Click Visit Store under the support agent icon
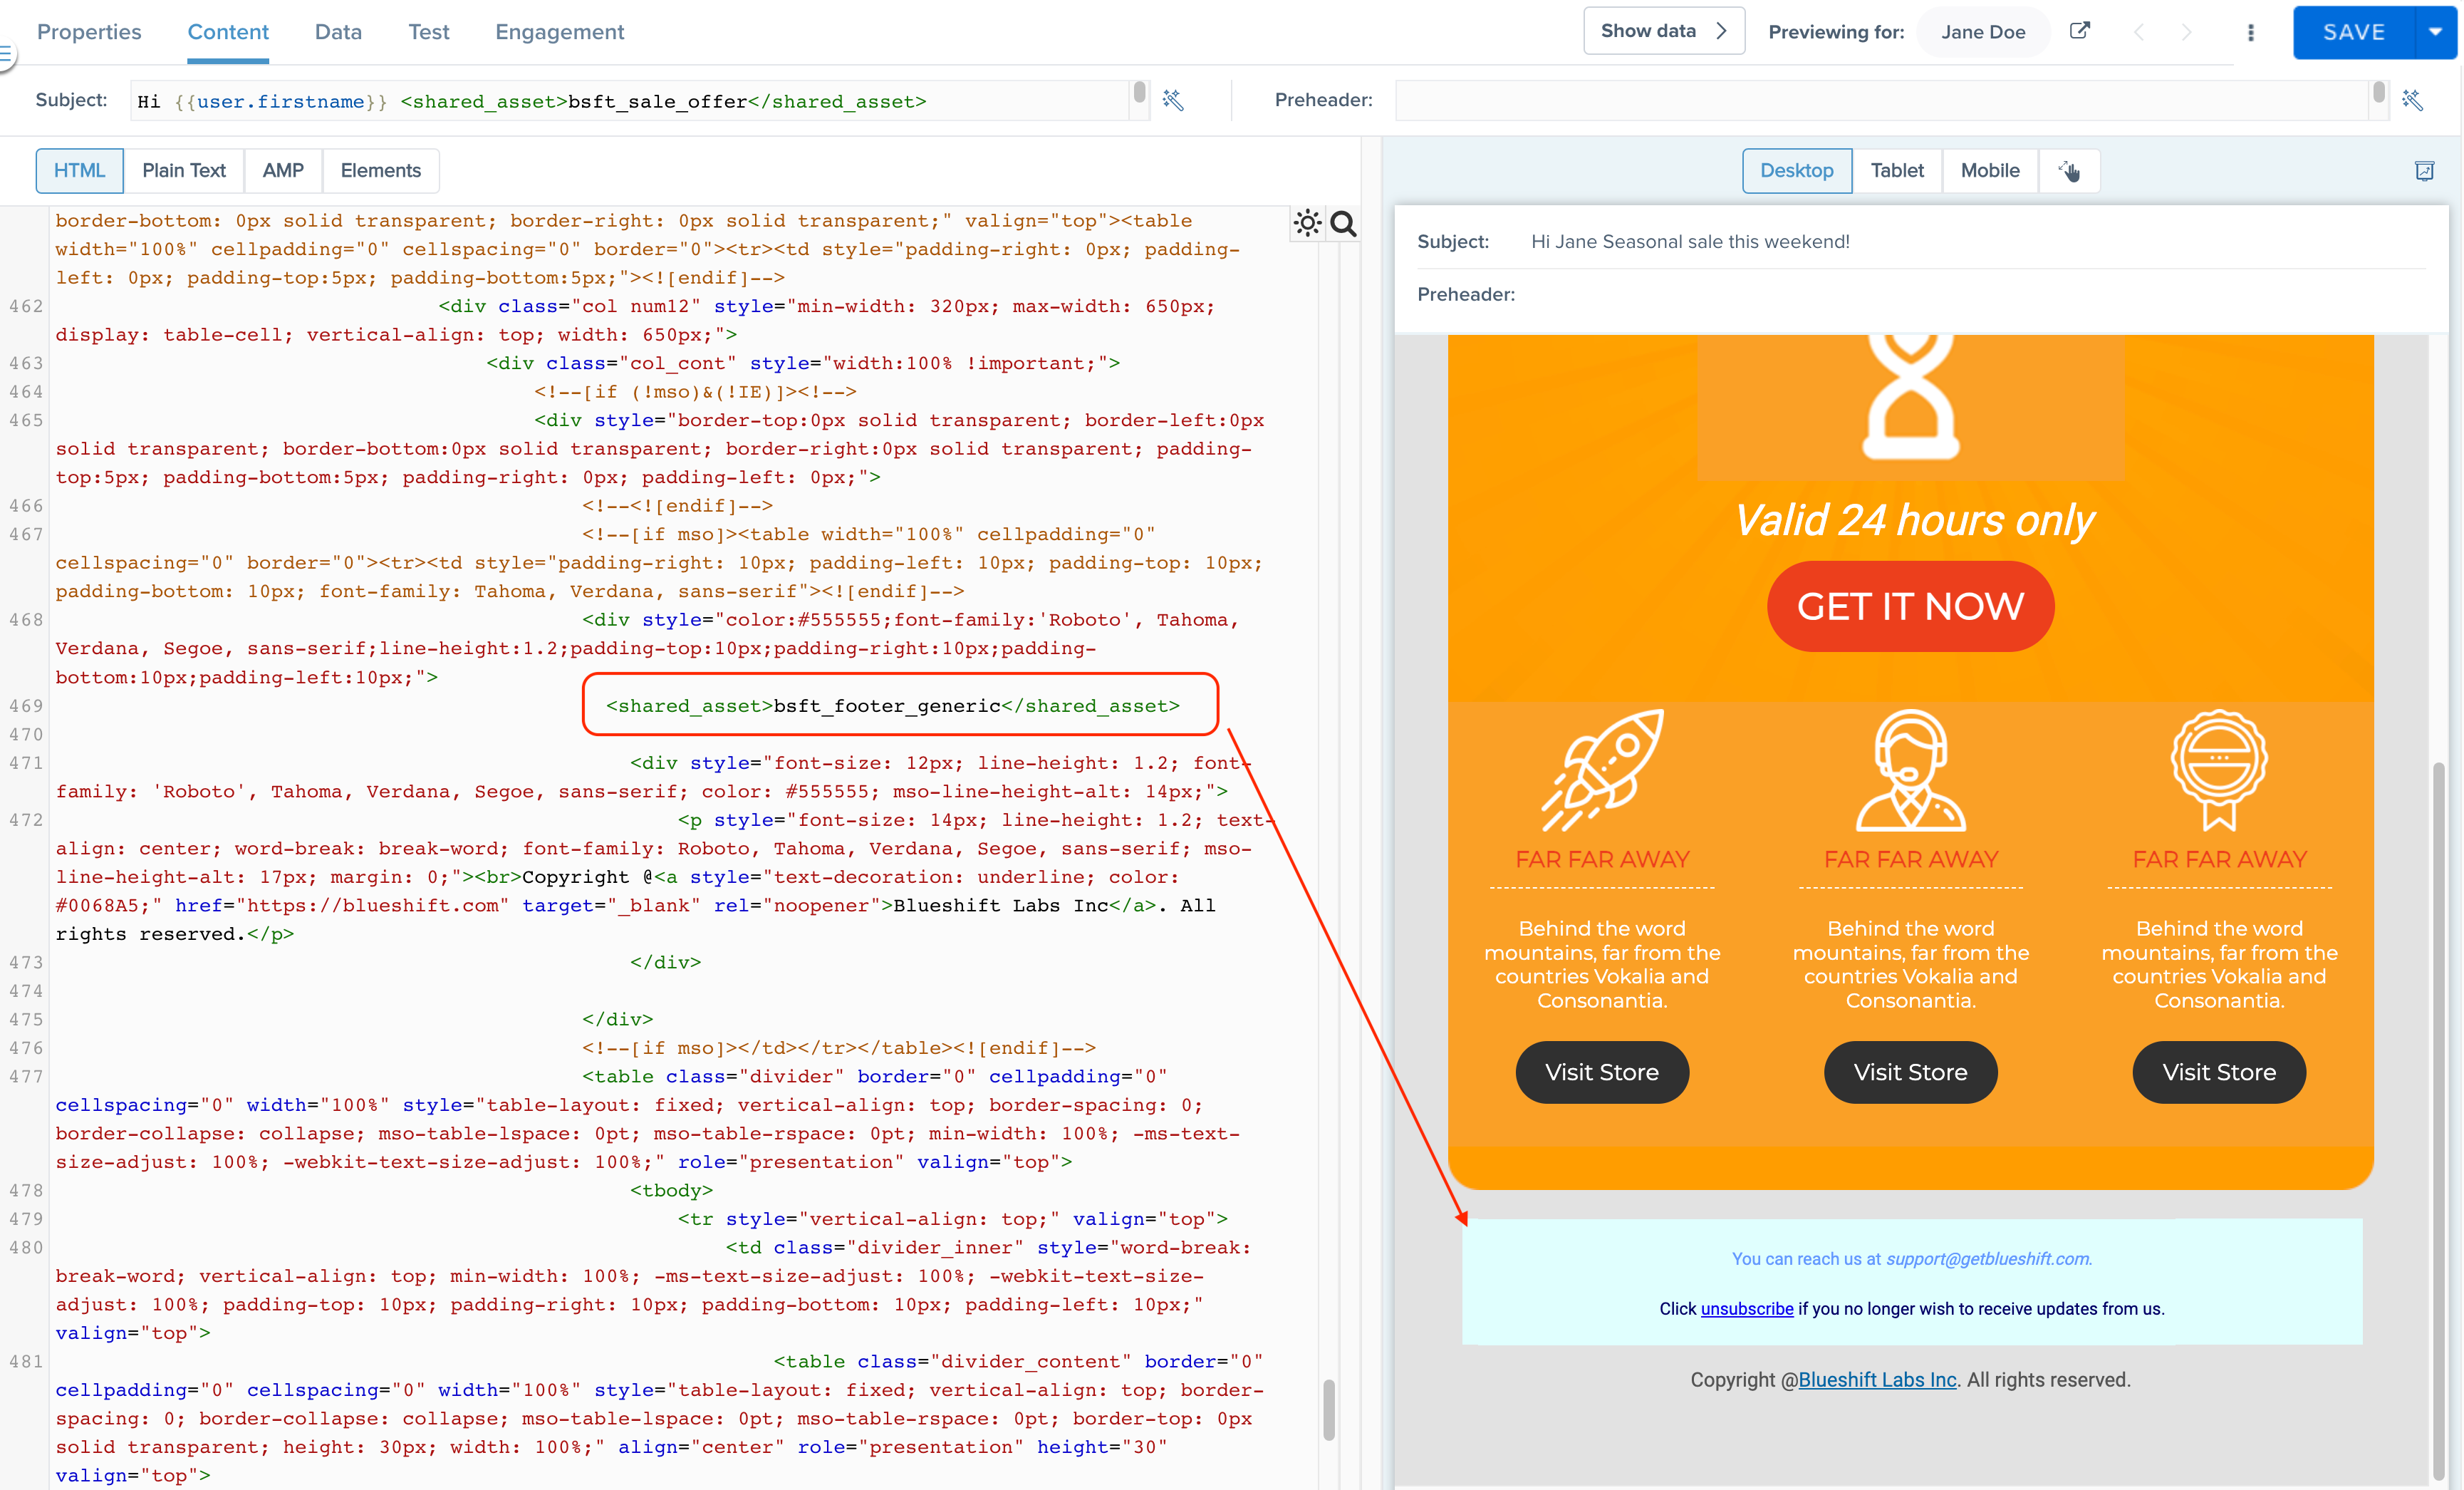This screenshot has height=1490, width=2464. pos(1910,1072)
